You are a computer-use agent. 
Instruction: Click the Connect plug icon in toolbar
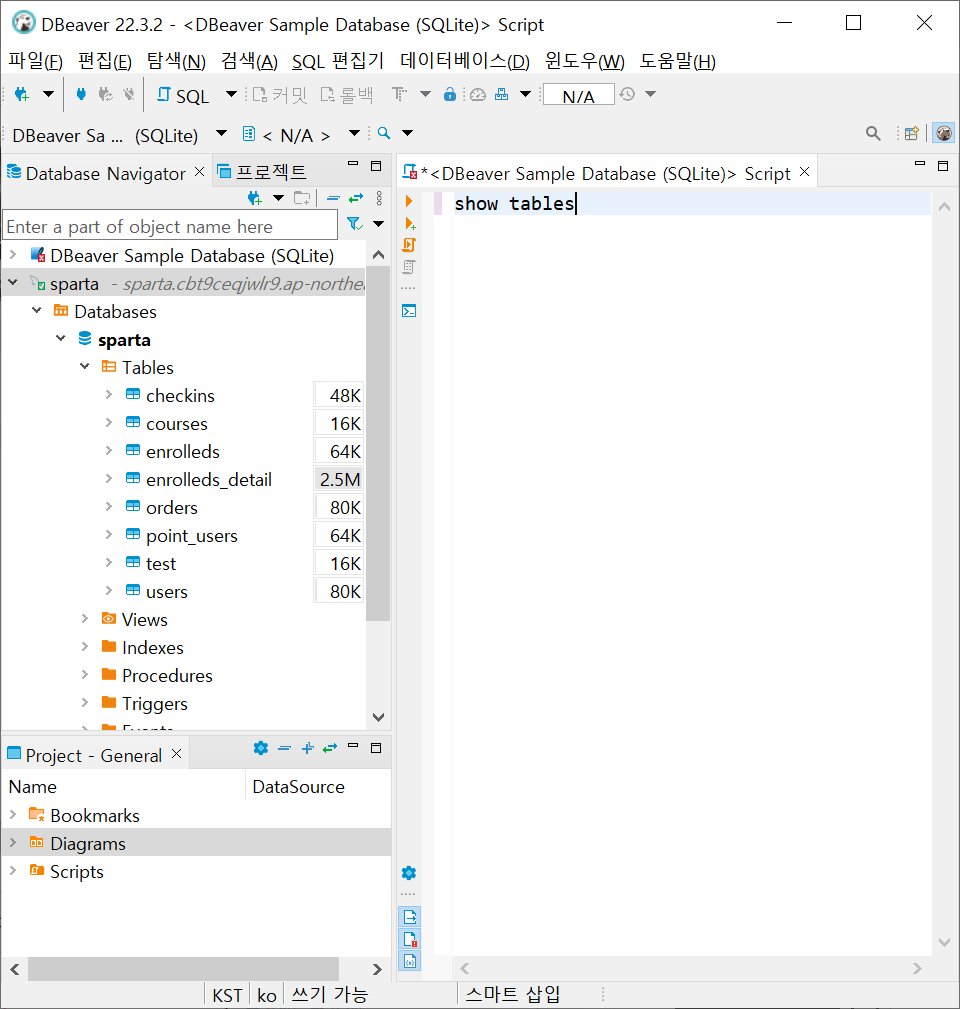pos(81,95)
